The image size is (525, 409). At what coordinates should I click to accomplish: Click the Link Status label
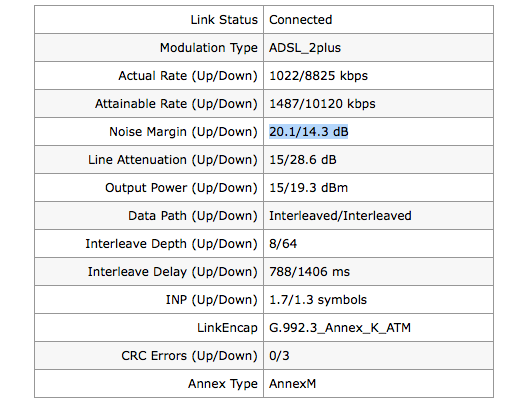pyautogui.click(x=224, y=20)
